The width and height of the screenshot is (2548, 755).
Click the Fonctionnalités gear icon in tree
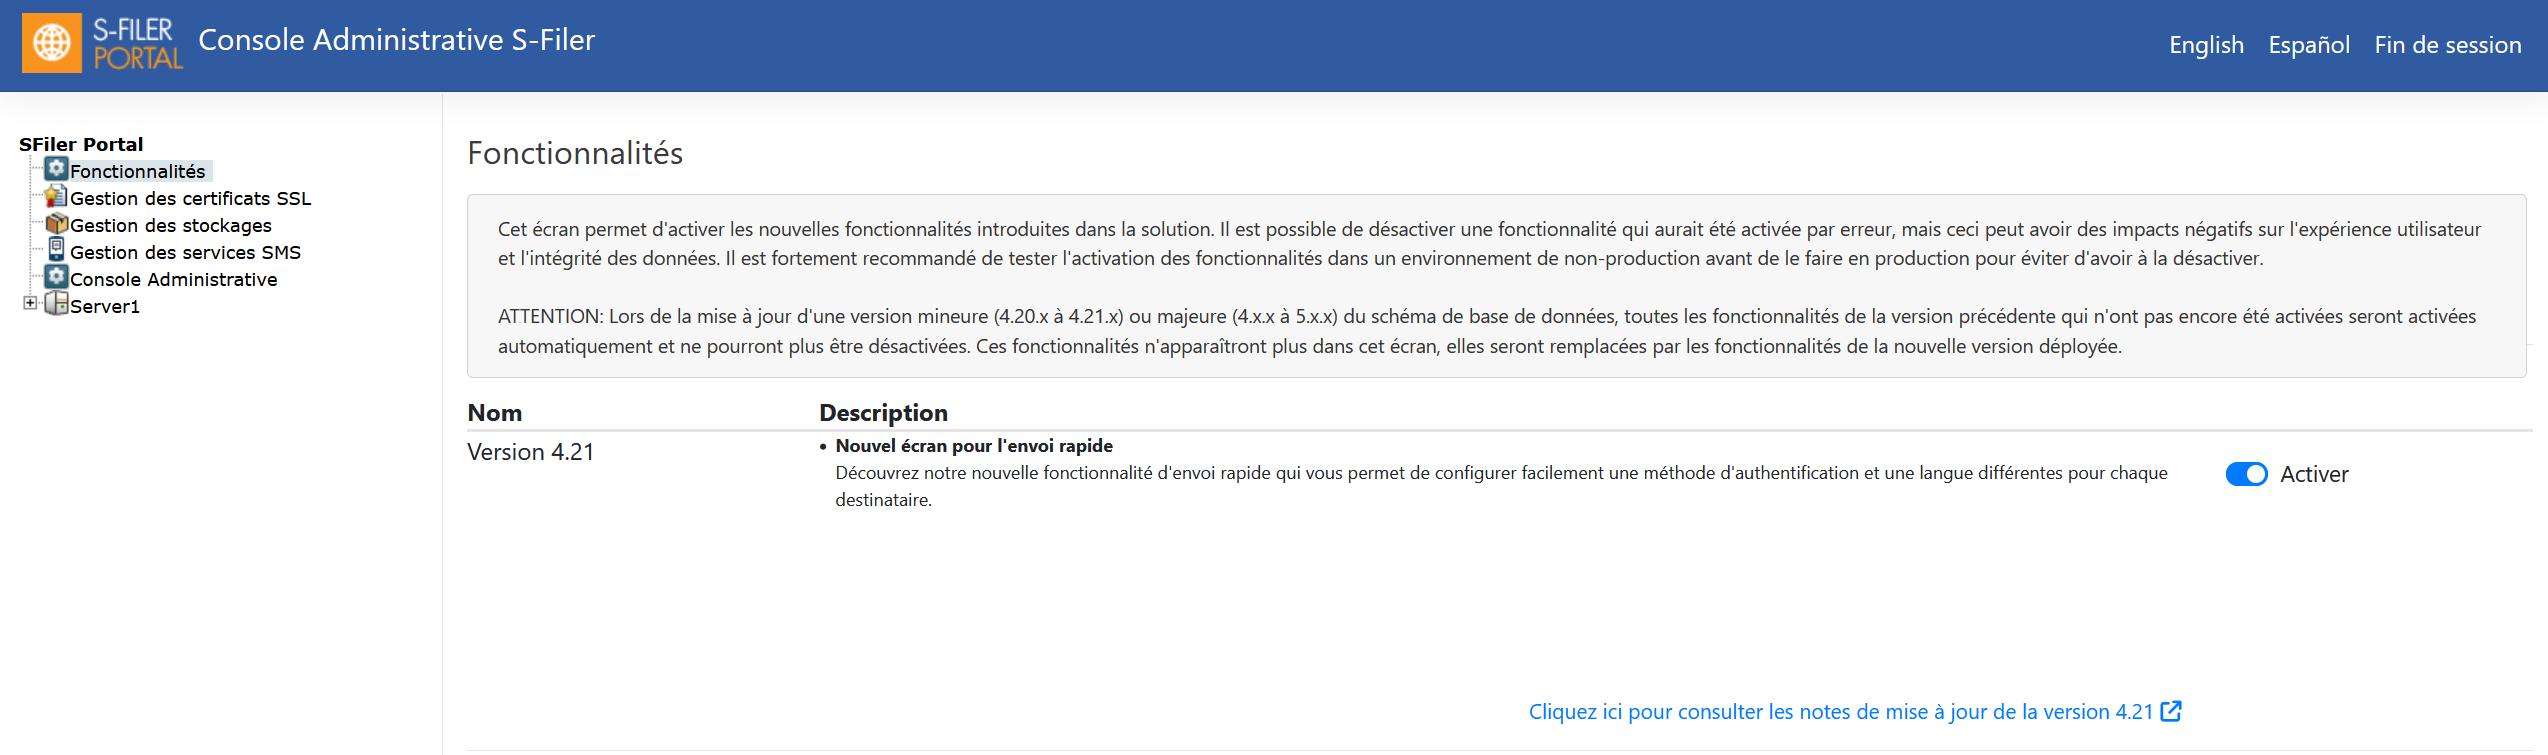[57, 169]
